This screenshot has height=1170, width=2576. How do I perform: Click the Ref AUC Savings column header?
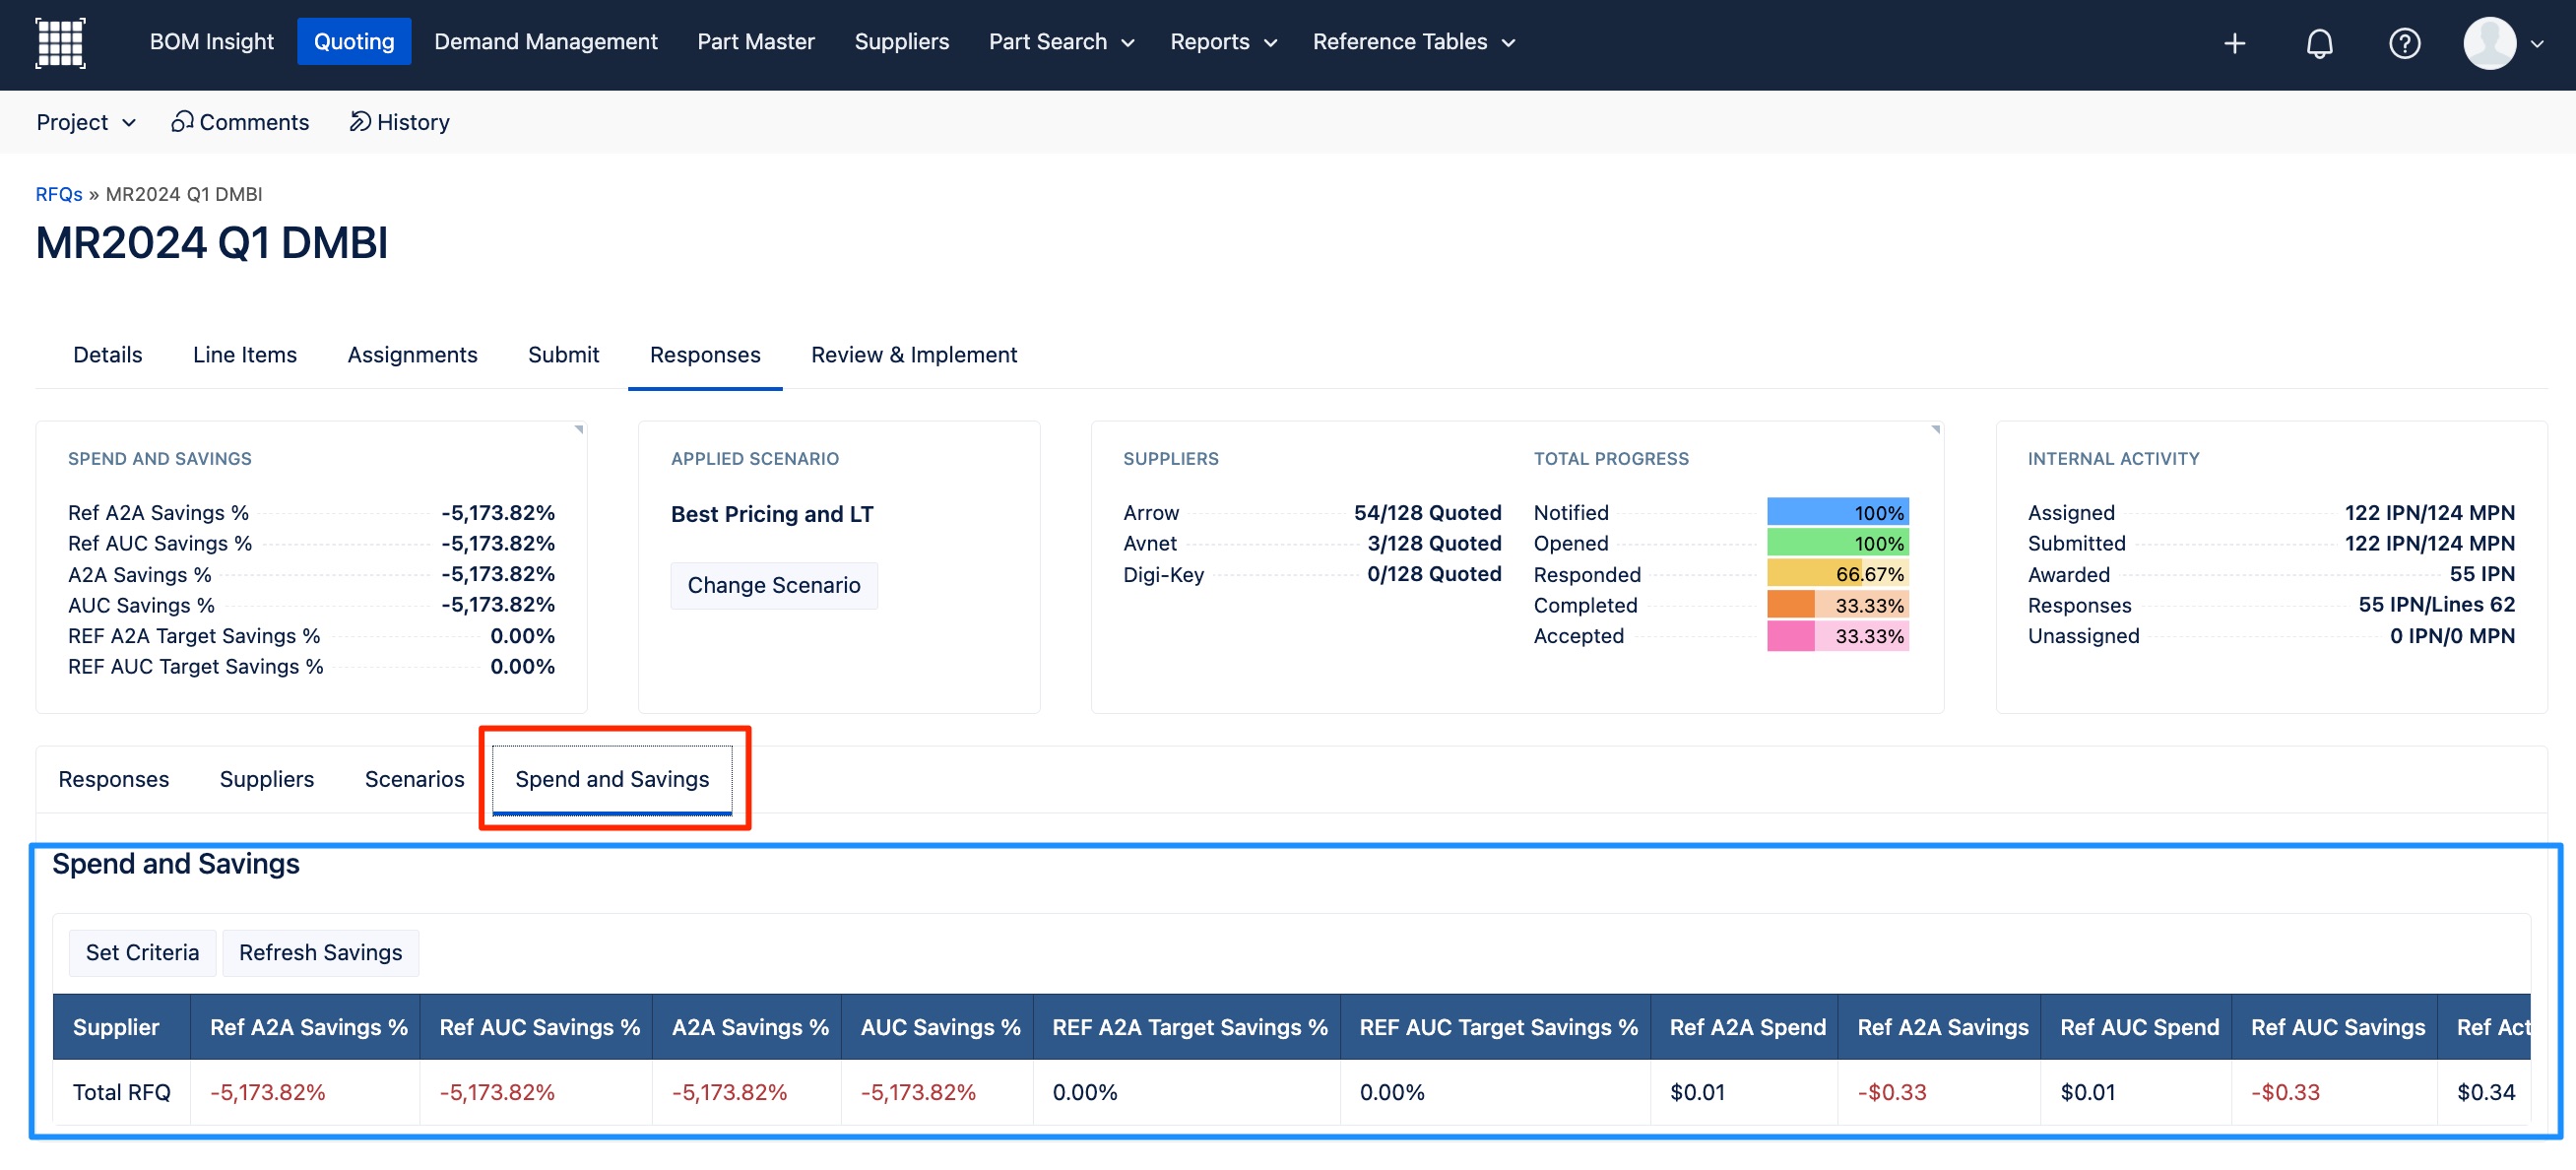[x=2335, y=1027]
